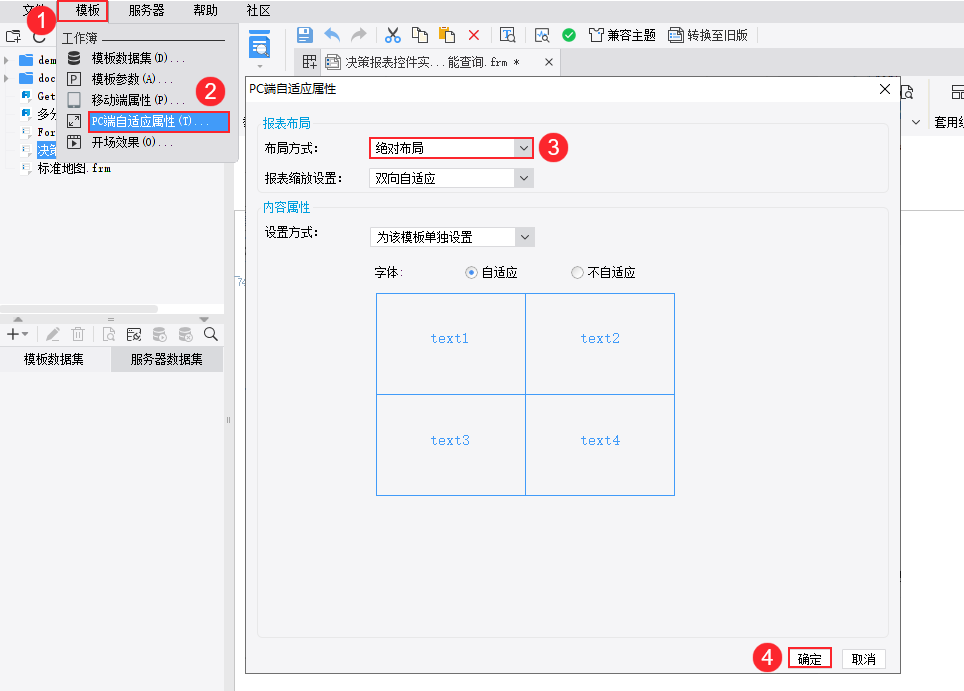Viewport: 964px width, 691px height.
Task: Click the red Delete X icon
Action: click(473, 35)
